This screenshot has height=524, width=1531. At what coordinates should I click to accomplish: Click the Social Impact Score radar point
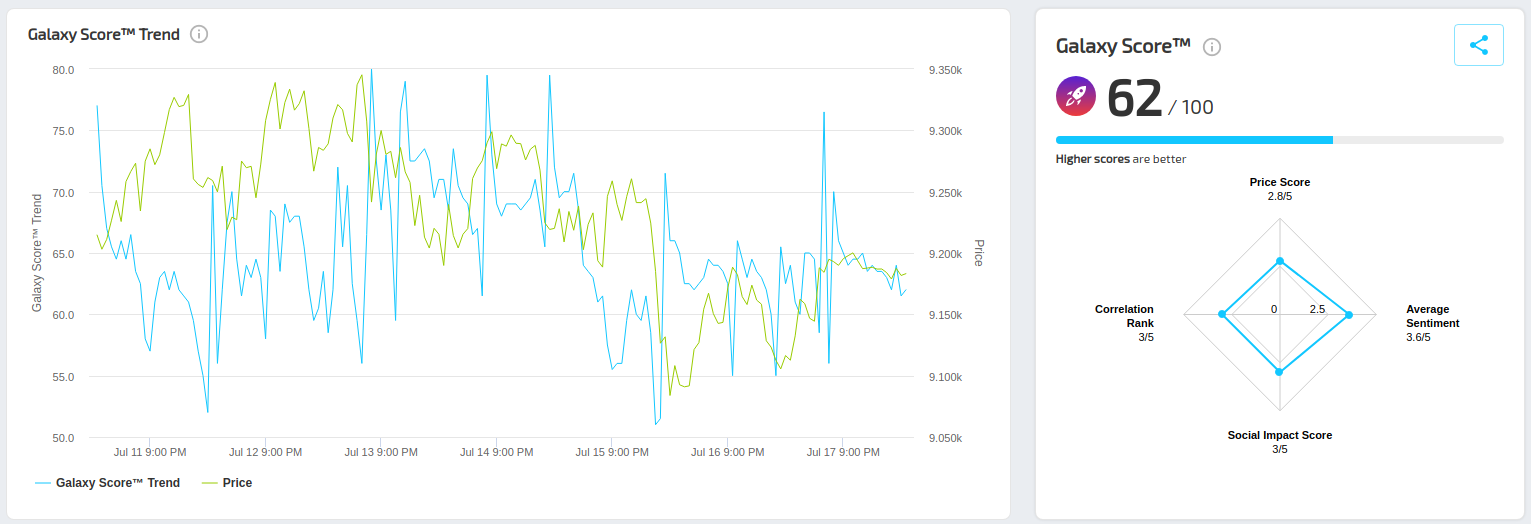click(1279, 371)
